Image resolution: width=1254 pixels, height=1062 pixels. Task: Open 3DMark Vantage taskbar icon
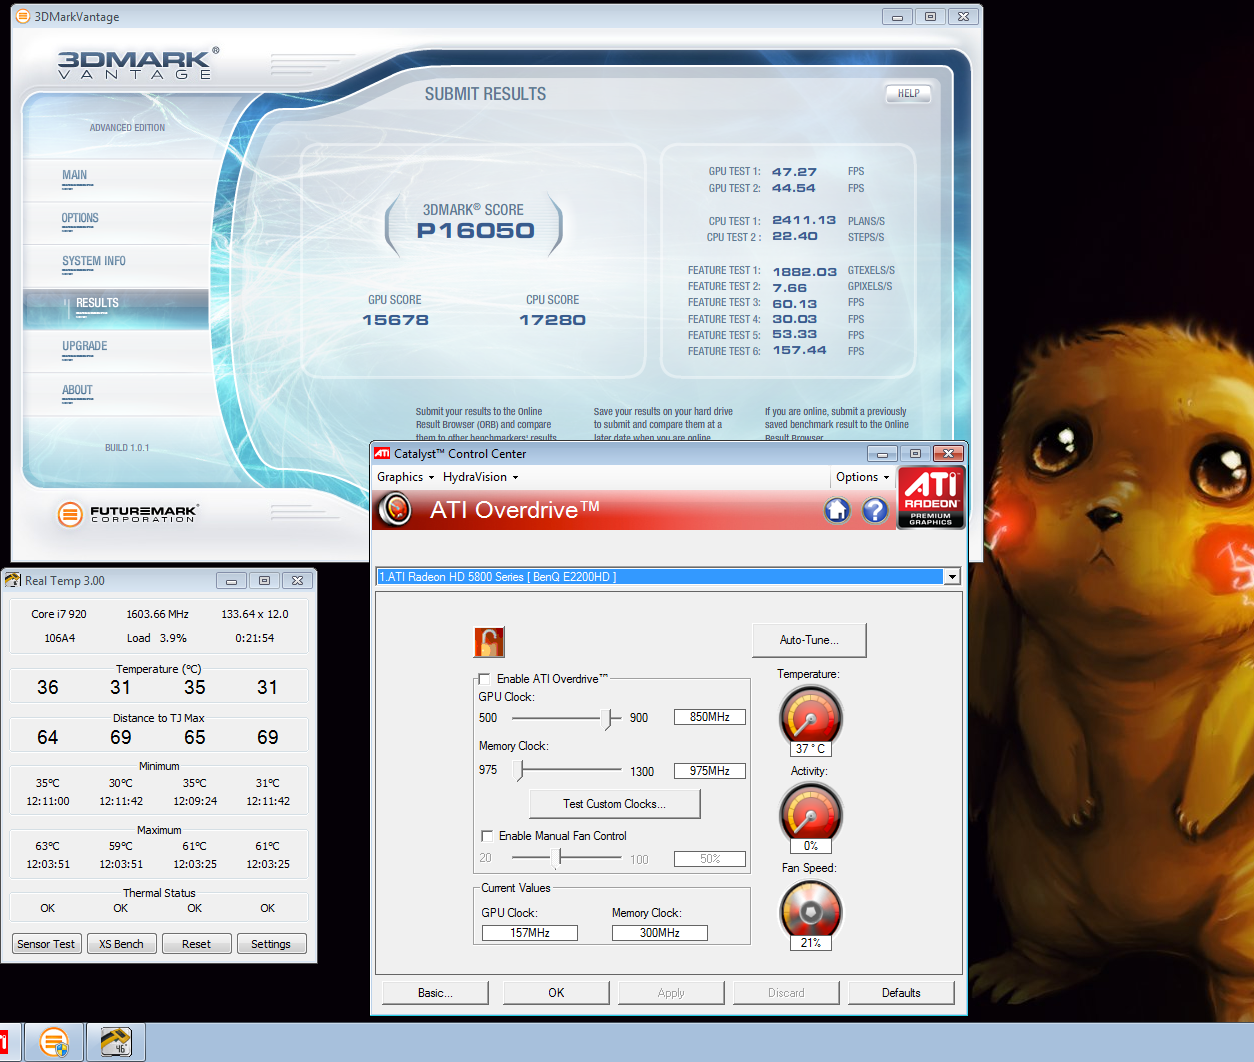point(54,1043)
